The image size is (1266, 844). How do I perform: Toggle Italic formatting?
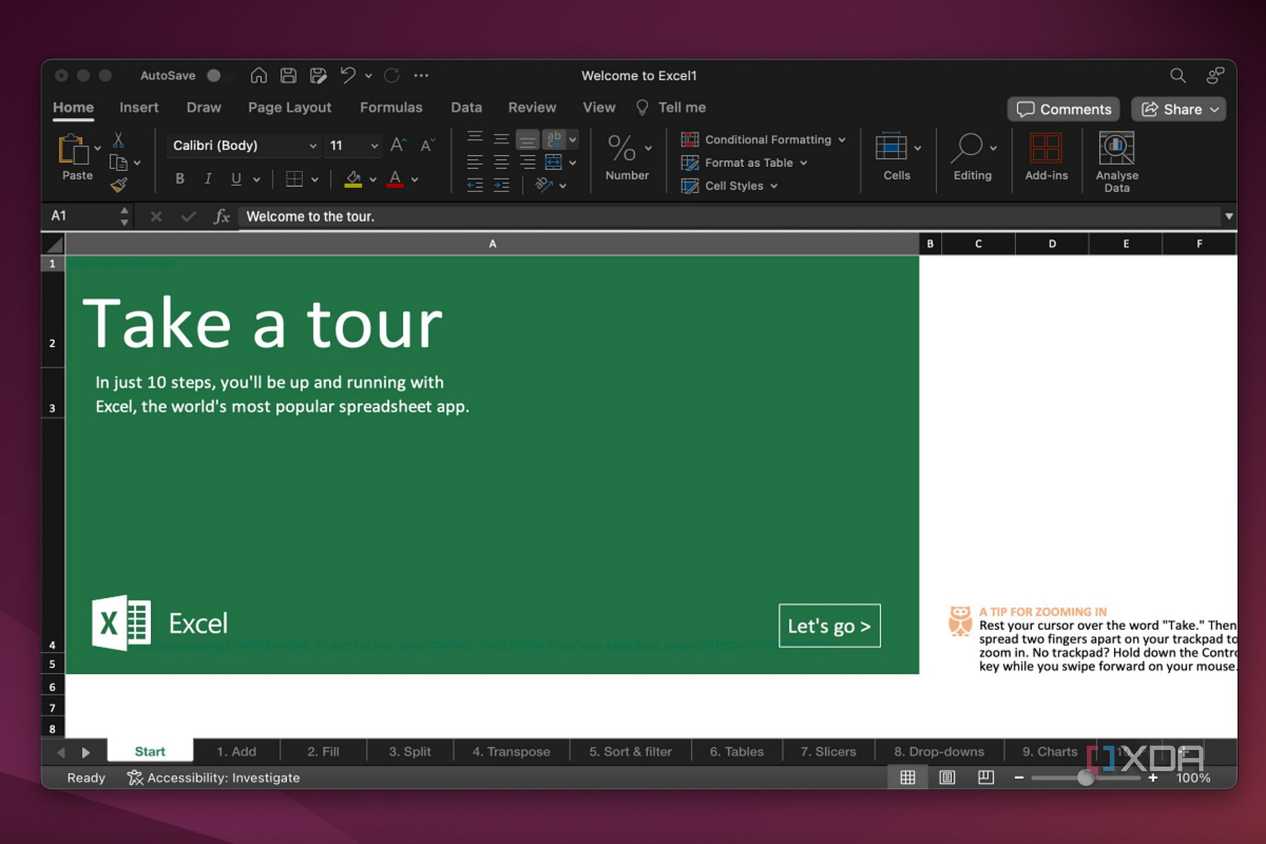click(x=208, y=179)
